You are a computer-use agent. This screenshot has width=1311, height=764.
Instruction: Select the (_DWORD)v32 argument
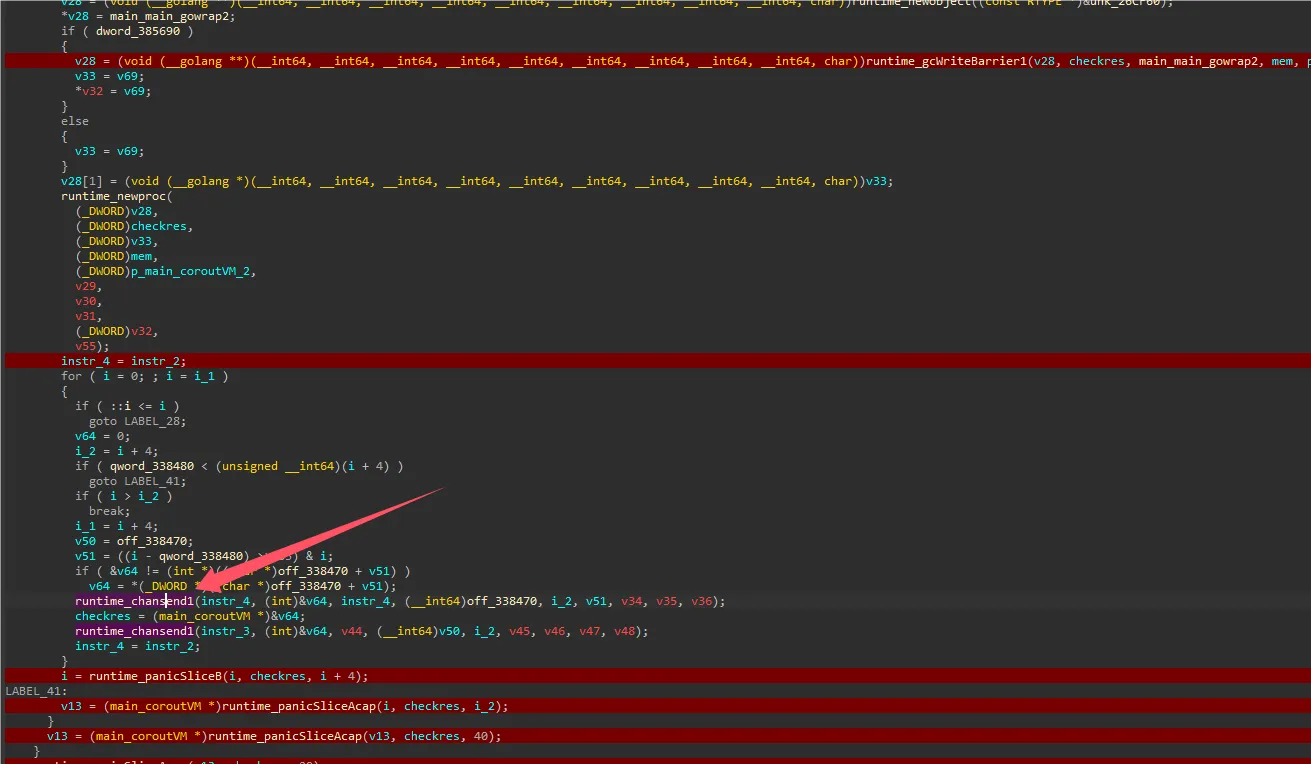[x=117, y=331]
